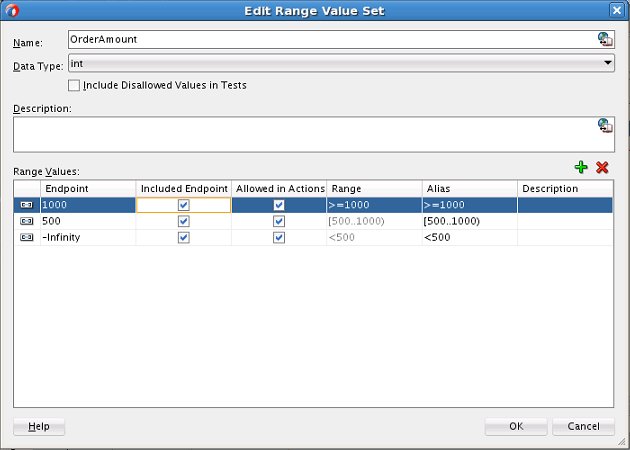Click the range icon on the 1000 row
This screenshot has width=630, height=450.
[x=27, y=205]
